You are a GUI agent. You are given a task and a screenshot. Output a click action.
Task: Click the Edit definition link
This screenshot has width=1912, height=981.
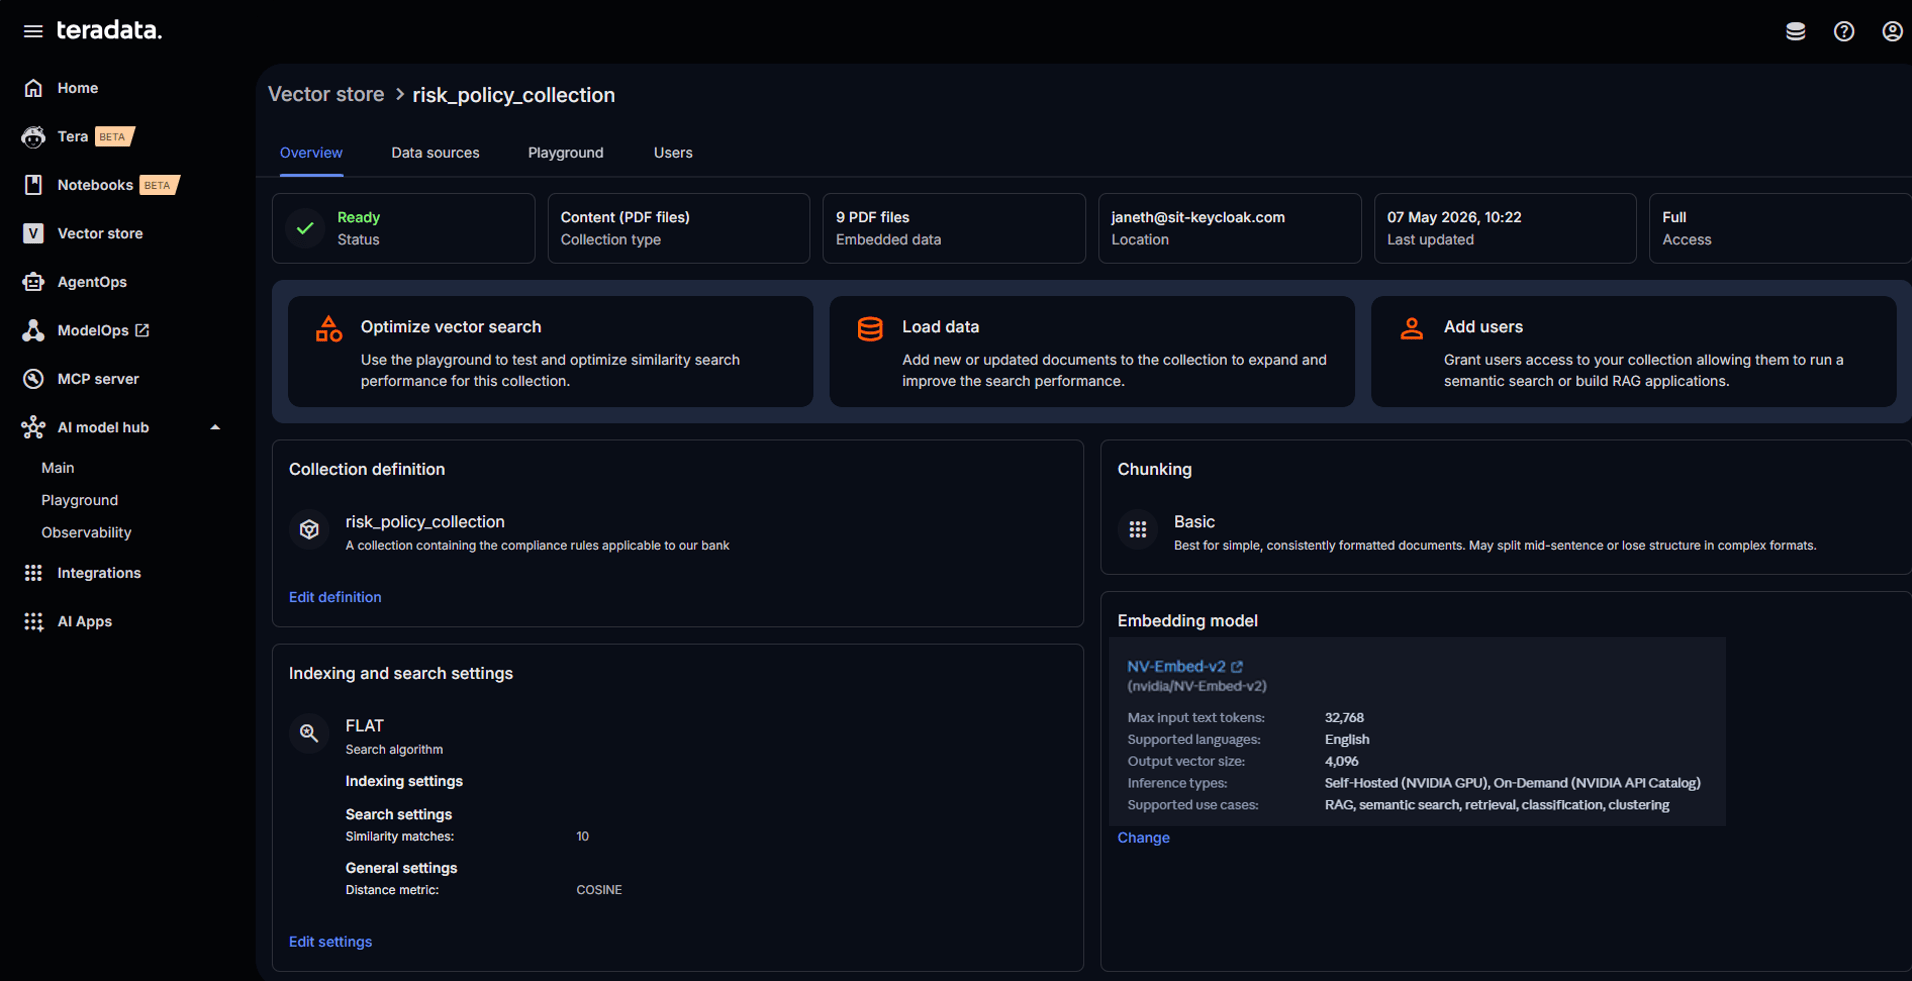coord(335,597)
